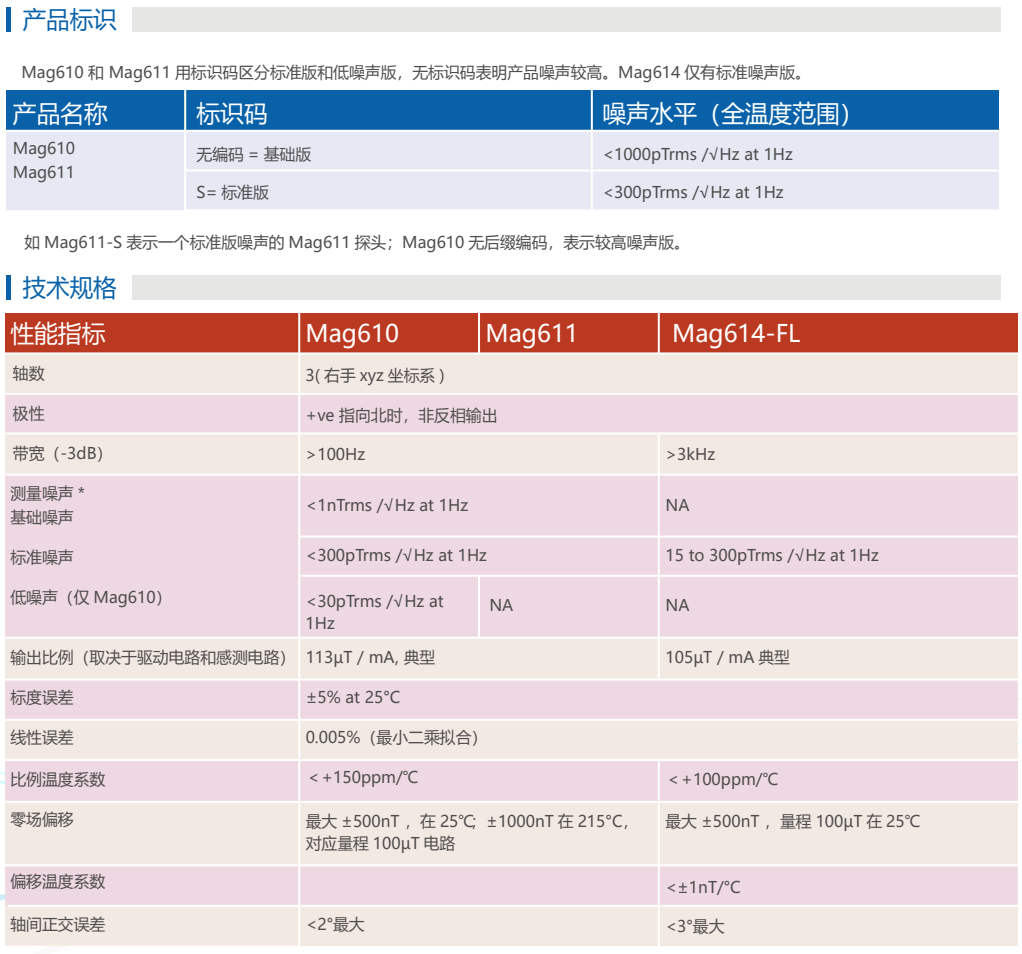Click the "极性" row label

pos(29,414)
